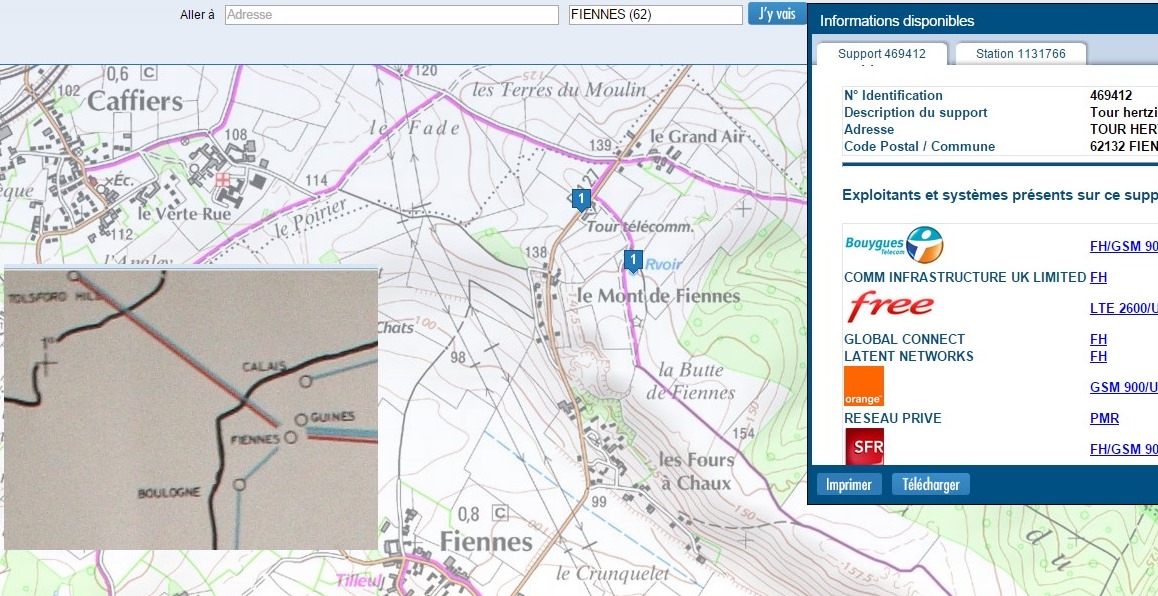The width and height of the screenshot is (1158, 596).
Task: Click the les Fours à Chaux map label
Action: pyautogui.click(x=696, y=472)
